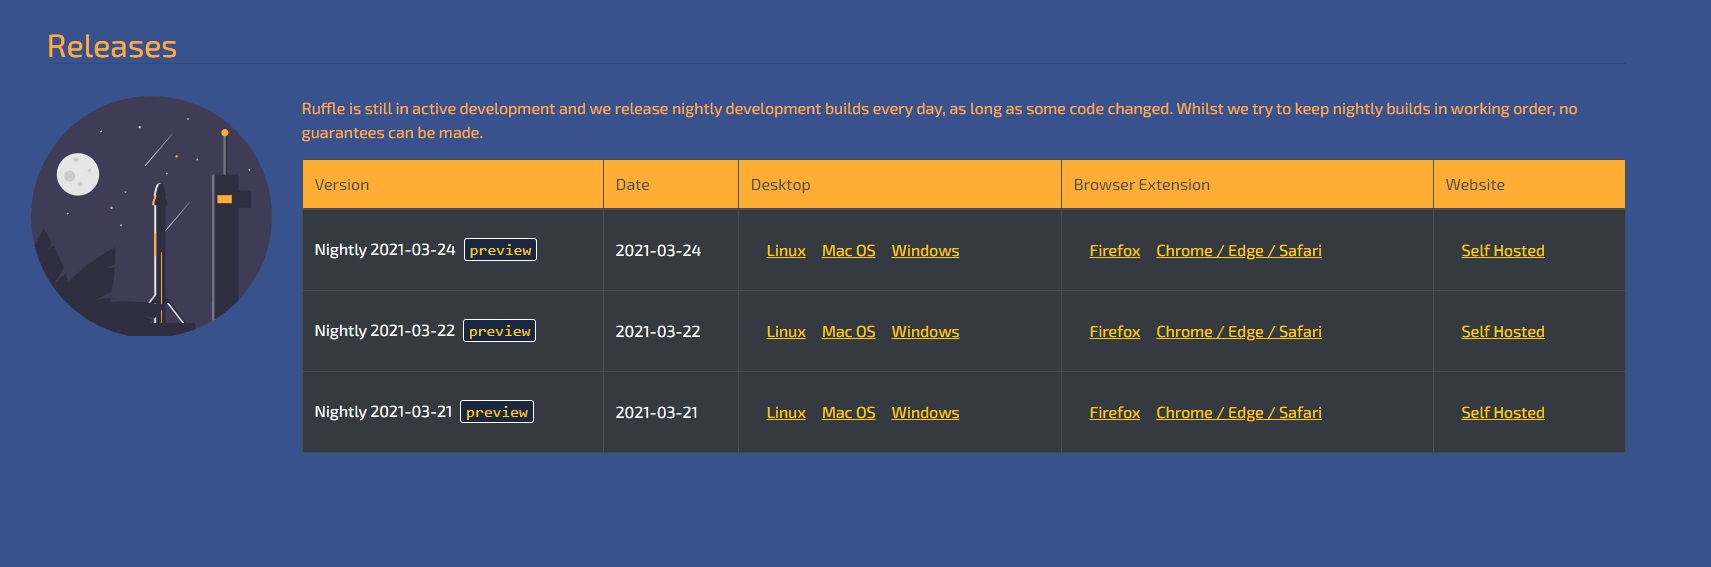Download Linux build for Nightly 2021-03-22
Screen dimensions: 1711x567
click(786, 332)
